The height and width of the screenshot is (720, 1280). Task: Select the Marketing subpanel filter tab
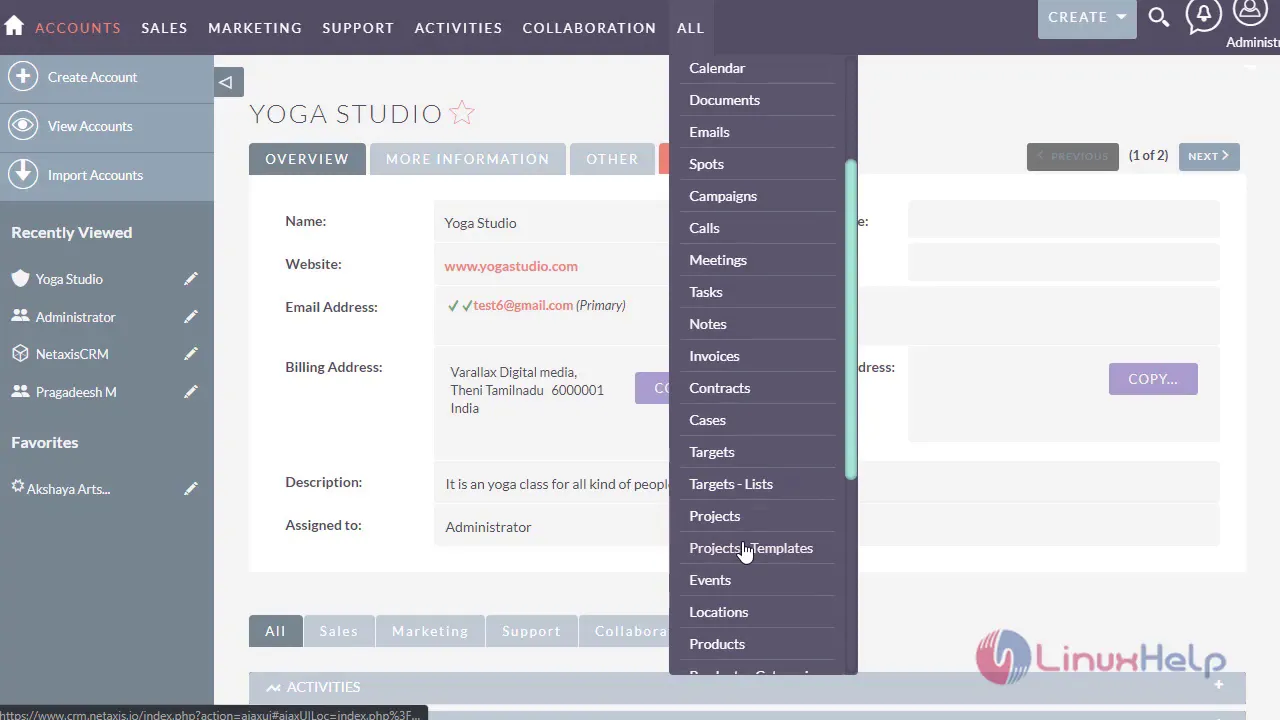coord(430,631)
